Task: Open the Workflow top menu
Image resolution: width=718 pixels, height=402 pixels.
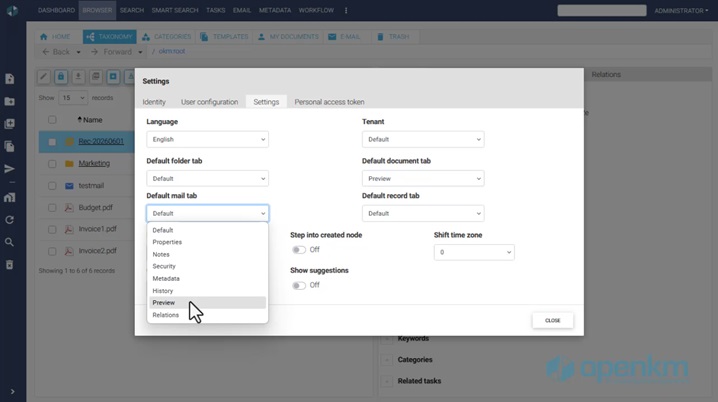Action: (x=316, y=10)
